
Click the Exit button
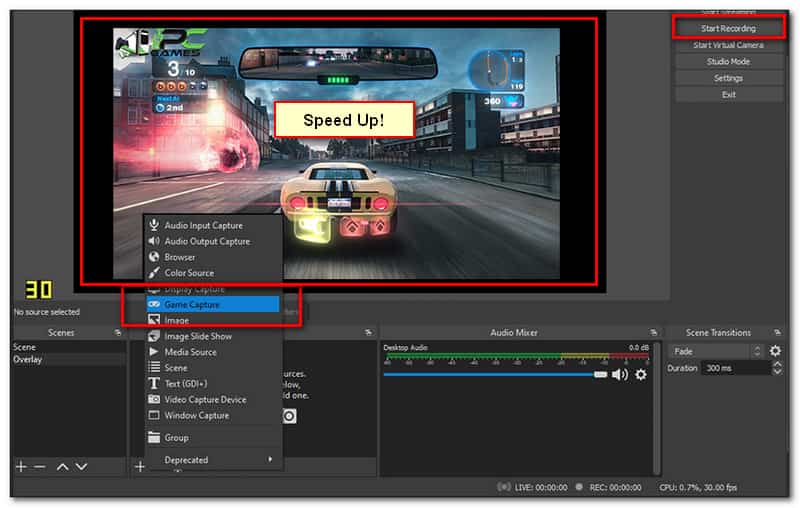(728, 94)
